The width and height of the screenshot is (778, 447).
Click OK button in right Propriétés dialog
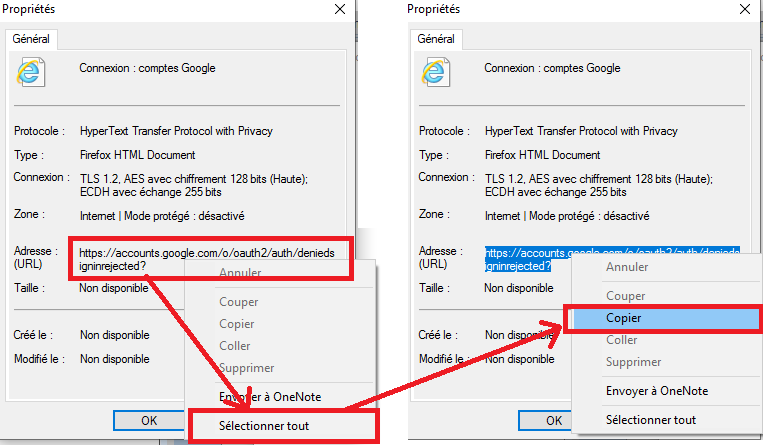(545, 421)
